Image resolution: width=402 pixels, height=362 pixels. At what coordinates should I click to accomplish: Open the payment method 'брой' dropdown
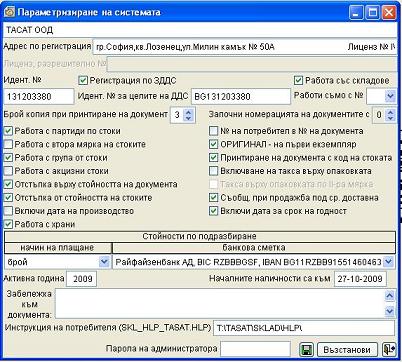pyautogui.click(x=104, y=262)
